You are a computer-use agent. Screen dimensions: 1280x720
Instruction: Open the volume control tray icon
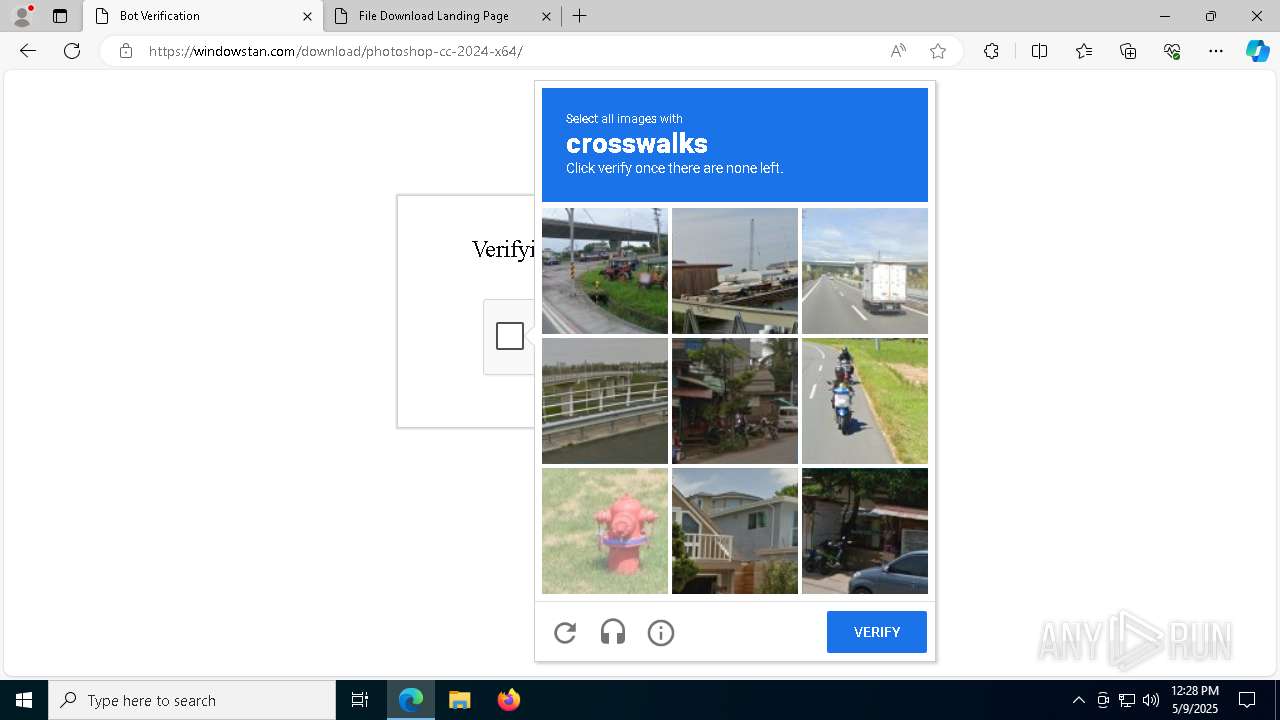pos(1151,700)
